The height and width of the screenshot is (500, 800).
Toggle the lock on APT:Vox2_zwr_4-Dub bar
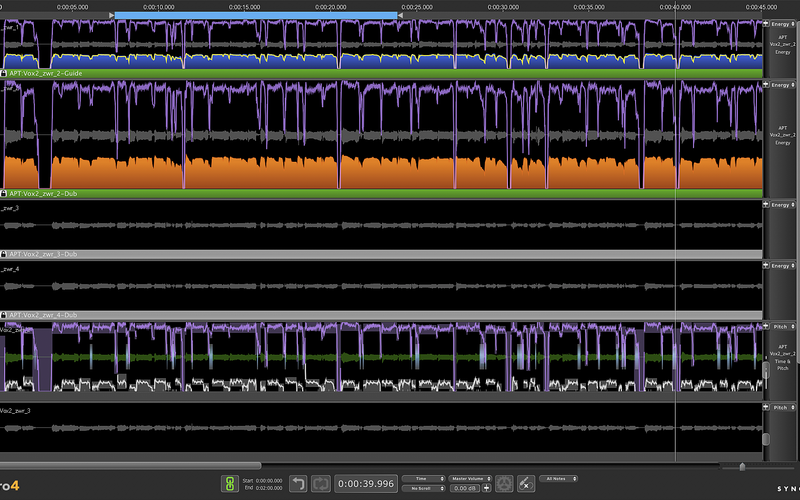[4, 315]
